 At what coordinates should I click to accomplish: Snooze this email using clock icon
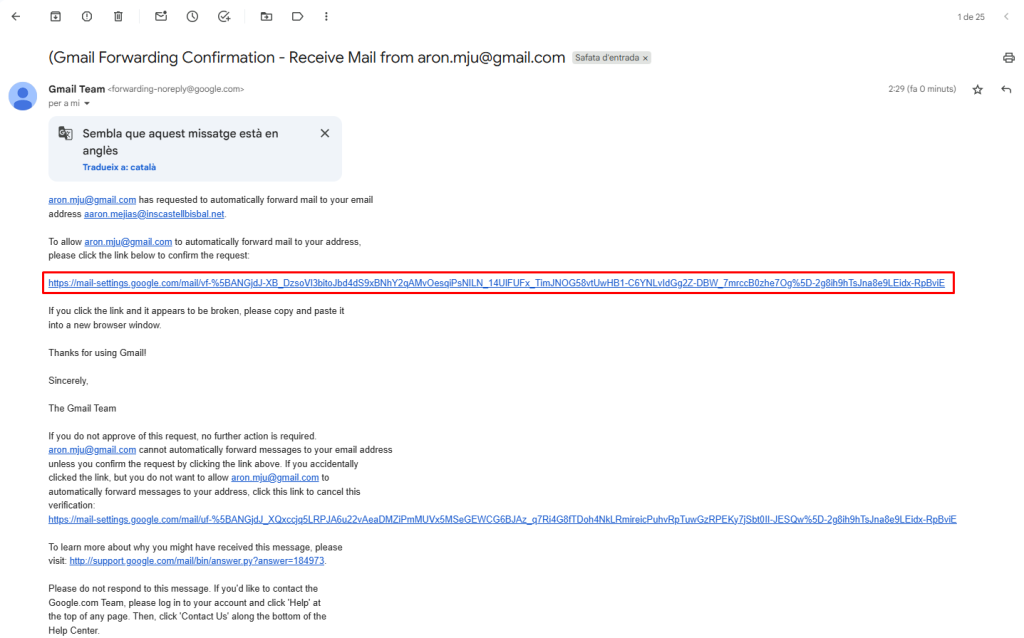(x=192, y=17)
